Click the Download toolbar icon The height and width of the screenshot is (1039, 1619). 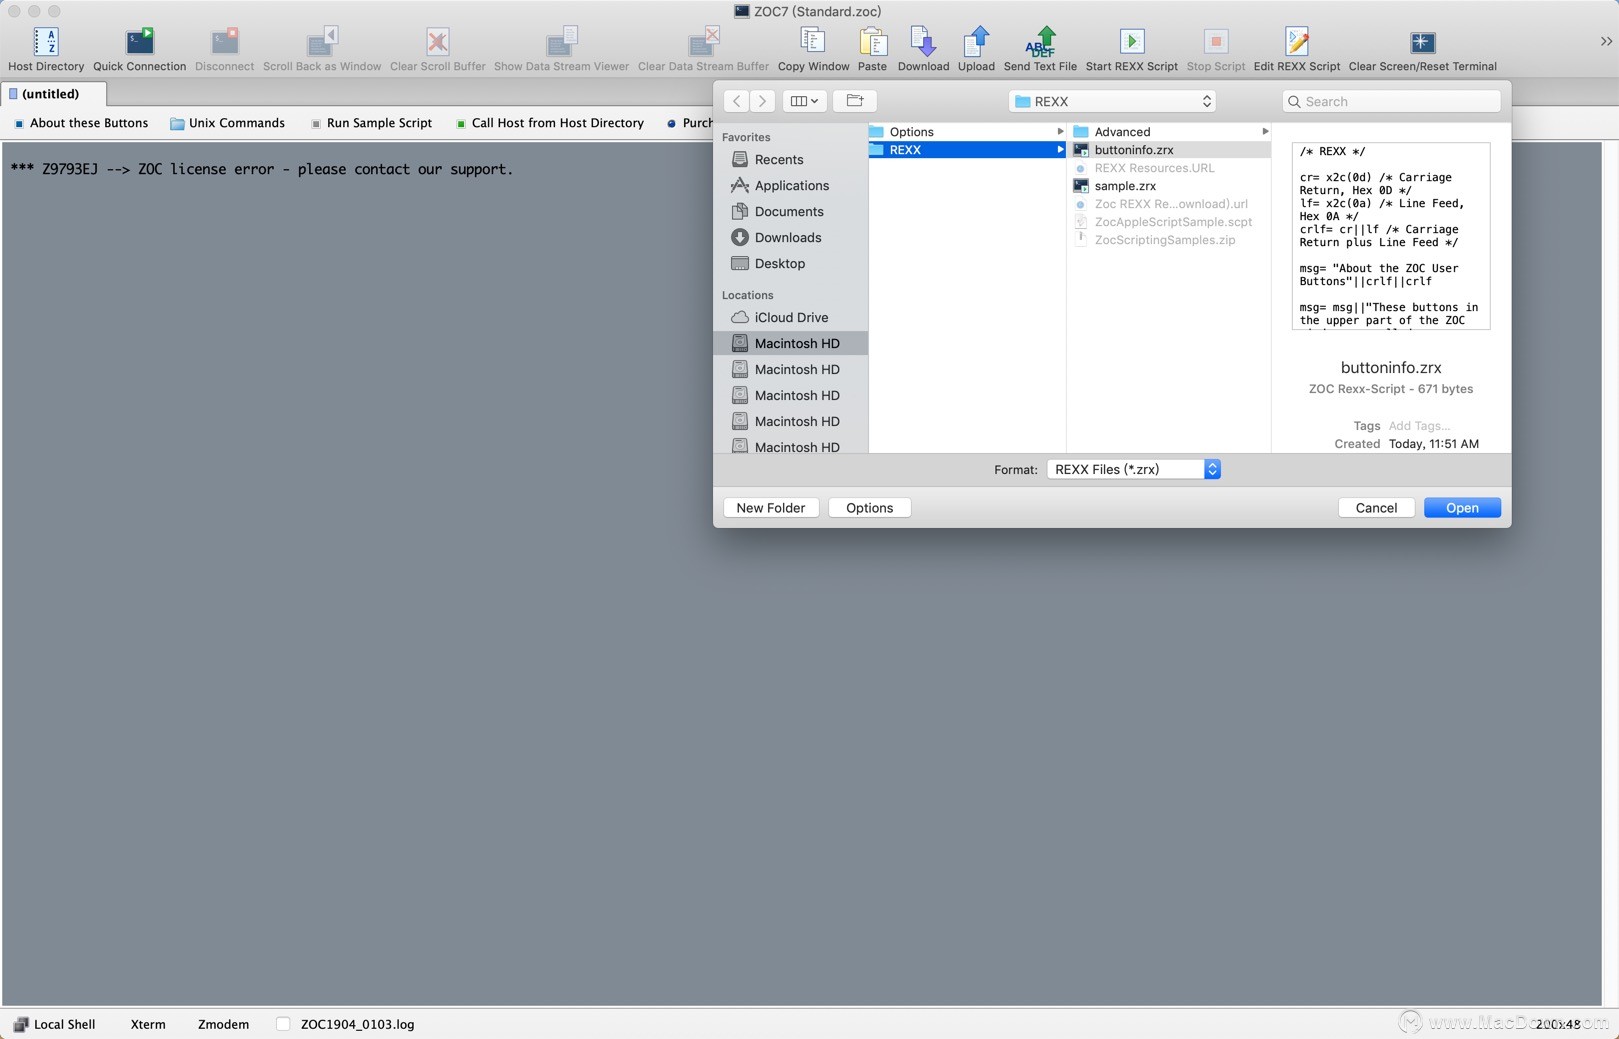pyautogui.click(x=923, y=41)
